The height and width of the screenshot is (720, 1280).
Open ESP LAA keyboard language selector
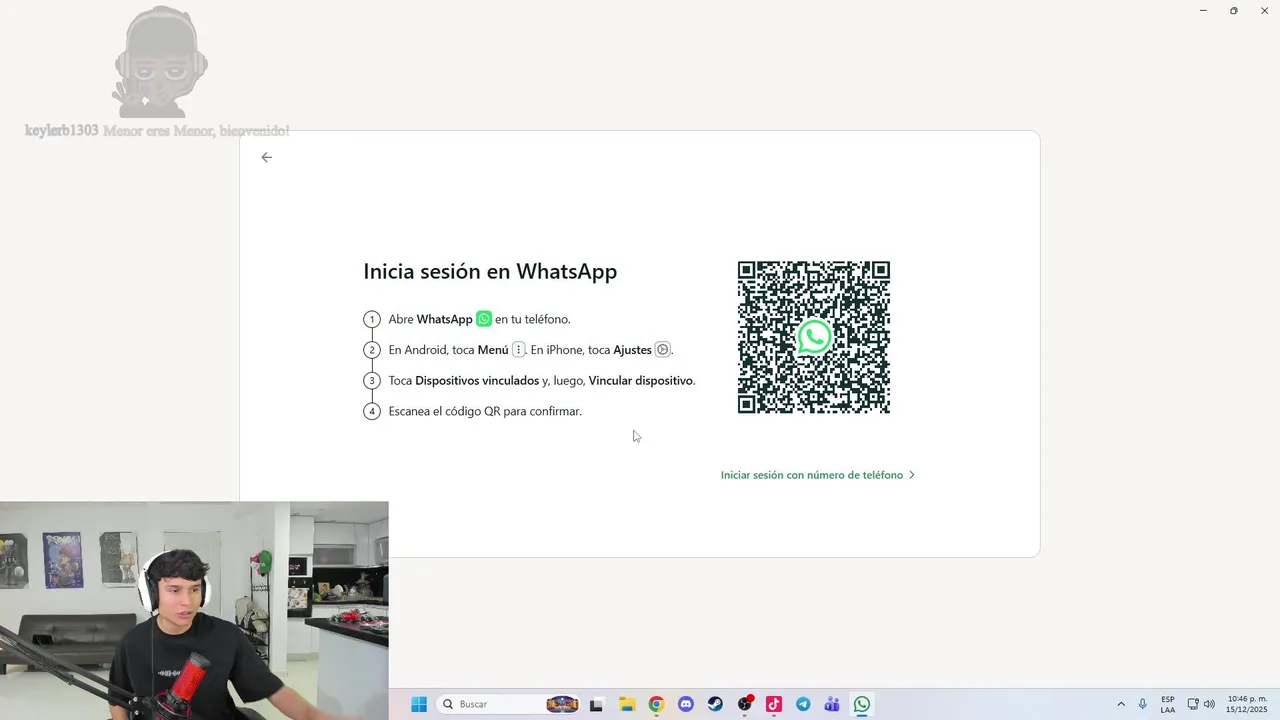click(x=1168, y=704)
